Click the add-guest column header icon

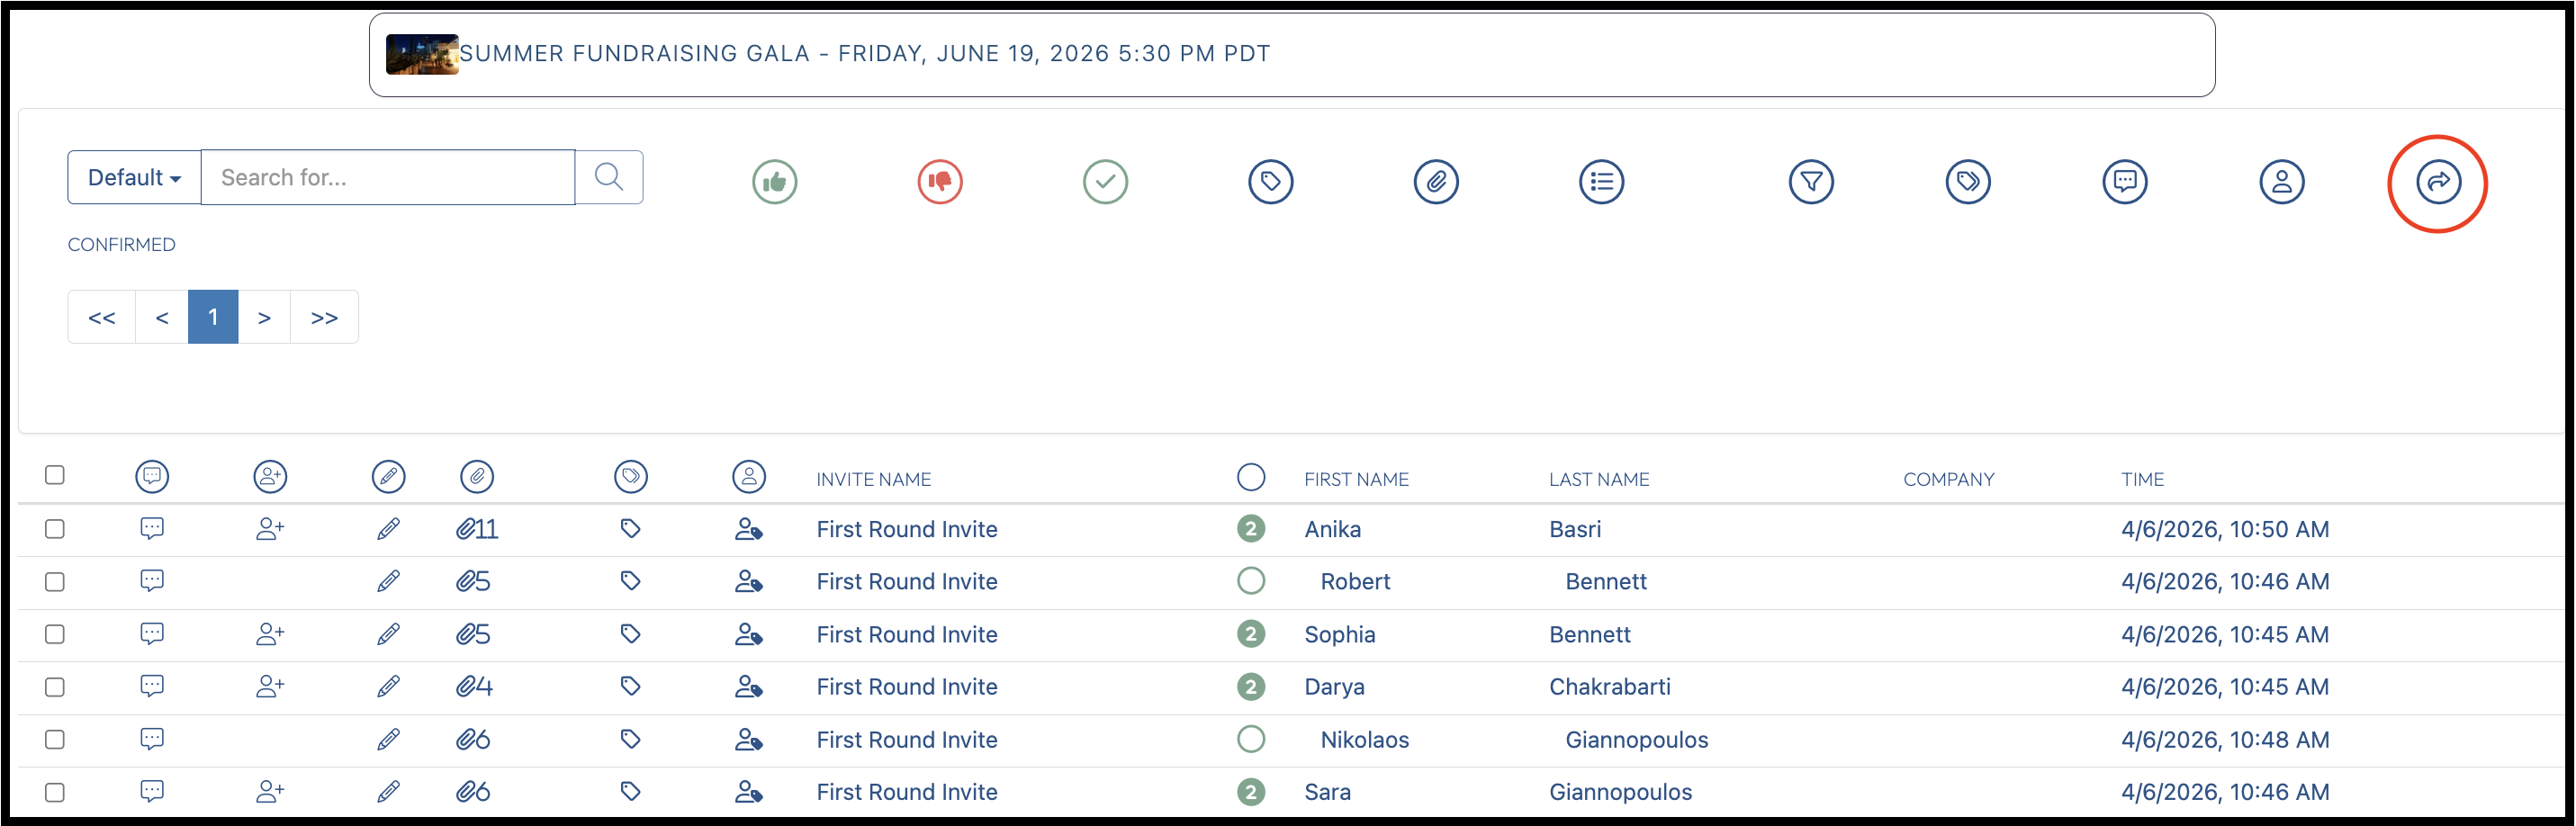pyautogui.click(x=270, y=476)
